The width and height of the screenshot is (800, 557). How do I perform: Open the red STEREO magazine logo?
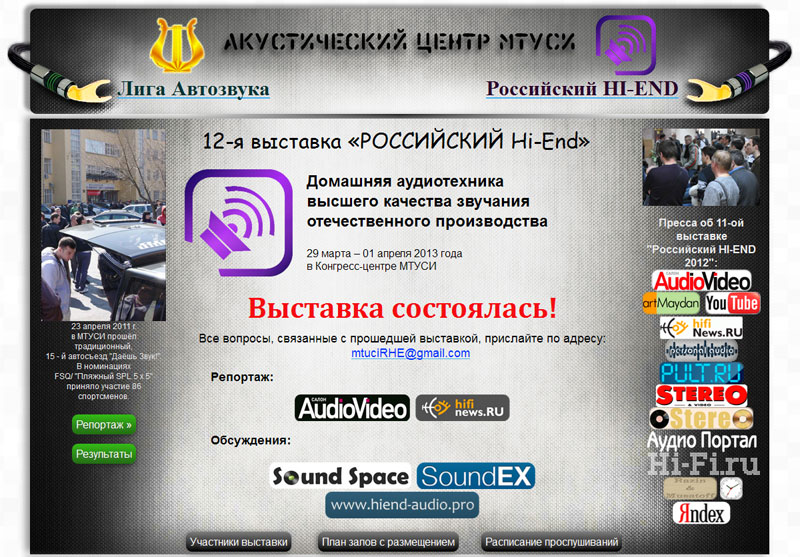coord(702,395)
